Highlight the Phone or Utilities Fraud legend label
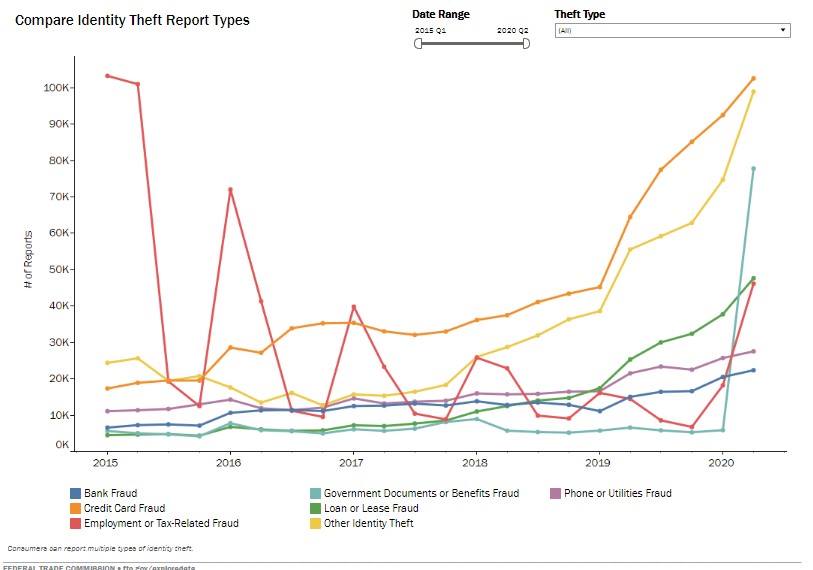The width and height of the screenshot is (813, 570). click(x=618, y=493)
